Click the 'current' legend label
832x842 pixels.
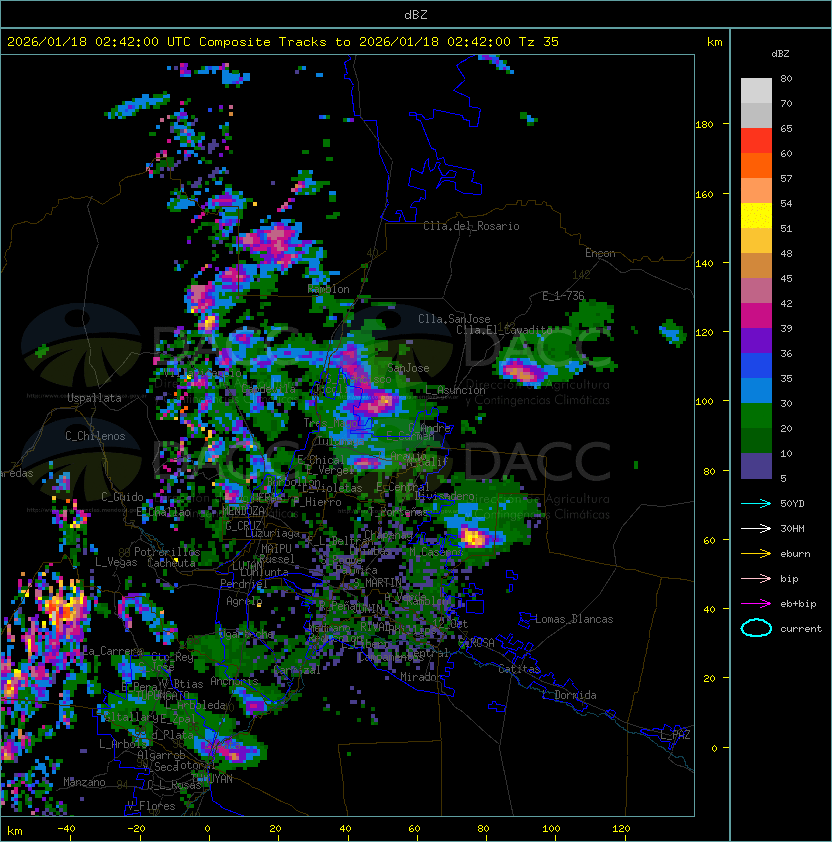click(801, 629)
